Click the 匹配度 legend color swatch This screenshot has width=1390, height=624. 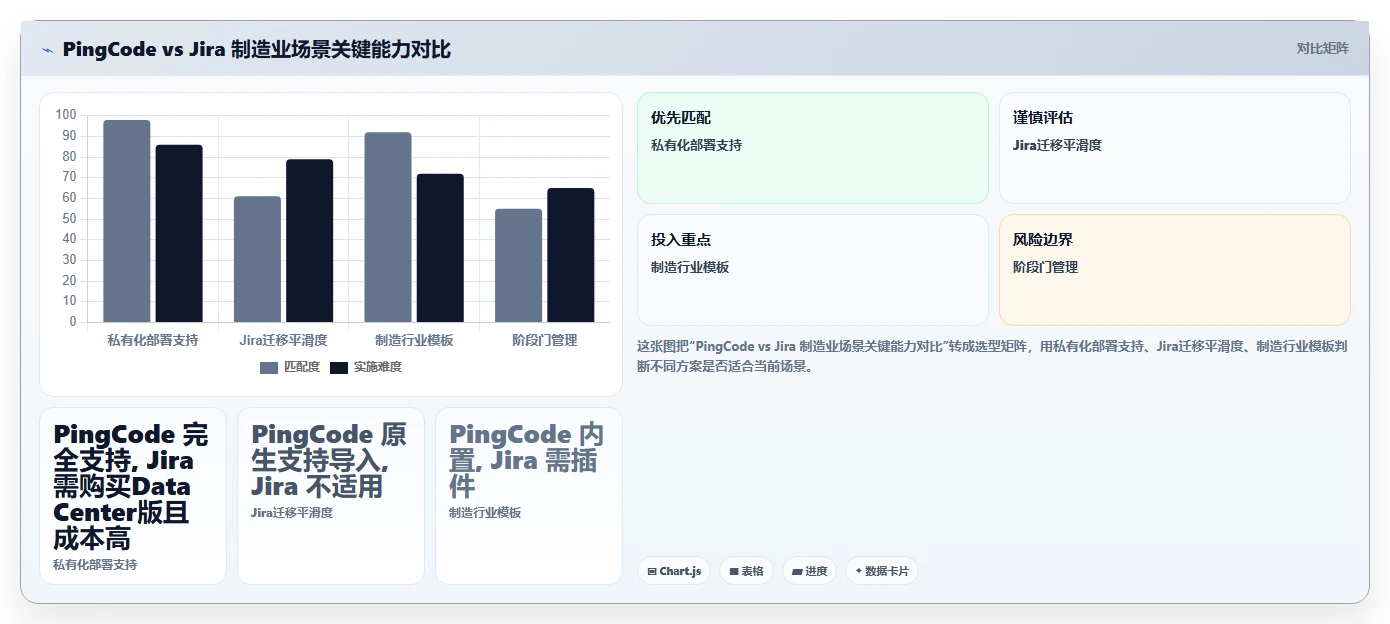[269, 367]
